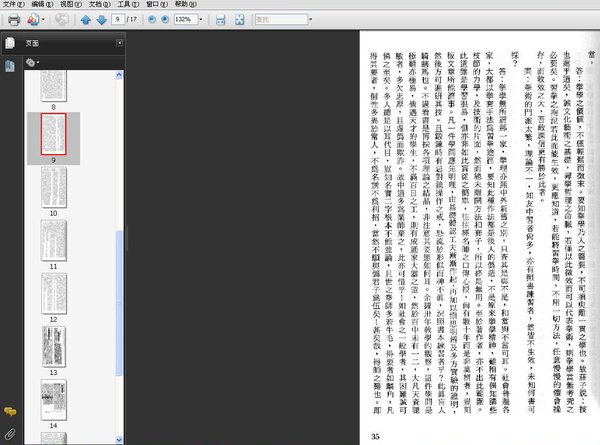Screen dimensions: 600x445
Task: Click the Print icon in the toolbar
Action: (14, 20)
